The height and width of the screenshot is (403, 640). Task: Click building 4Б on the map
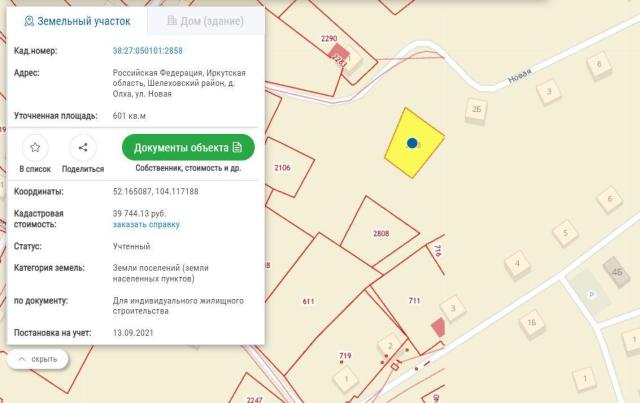(x=617, y=272)
